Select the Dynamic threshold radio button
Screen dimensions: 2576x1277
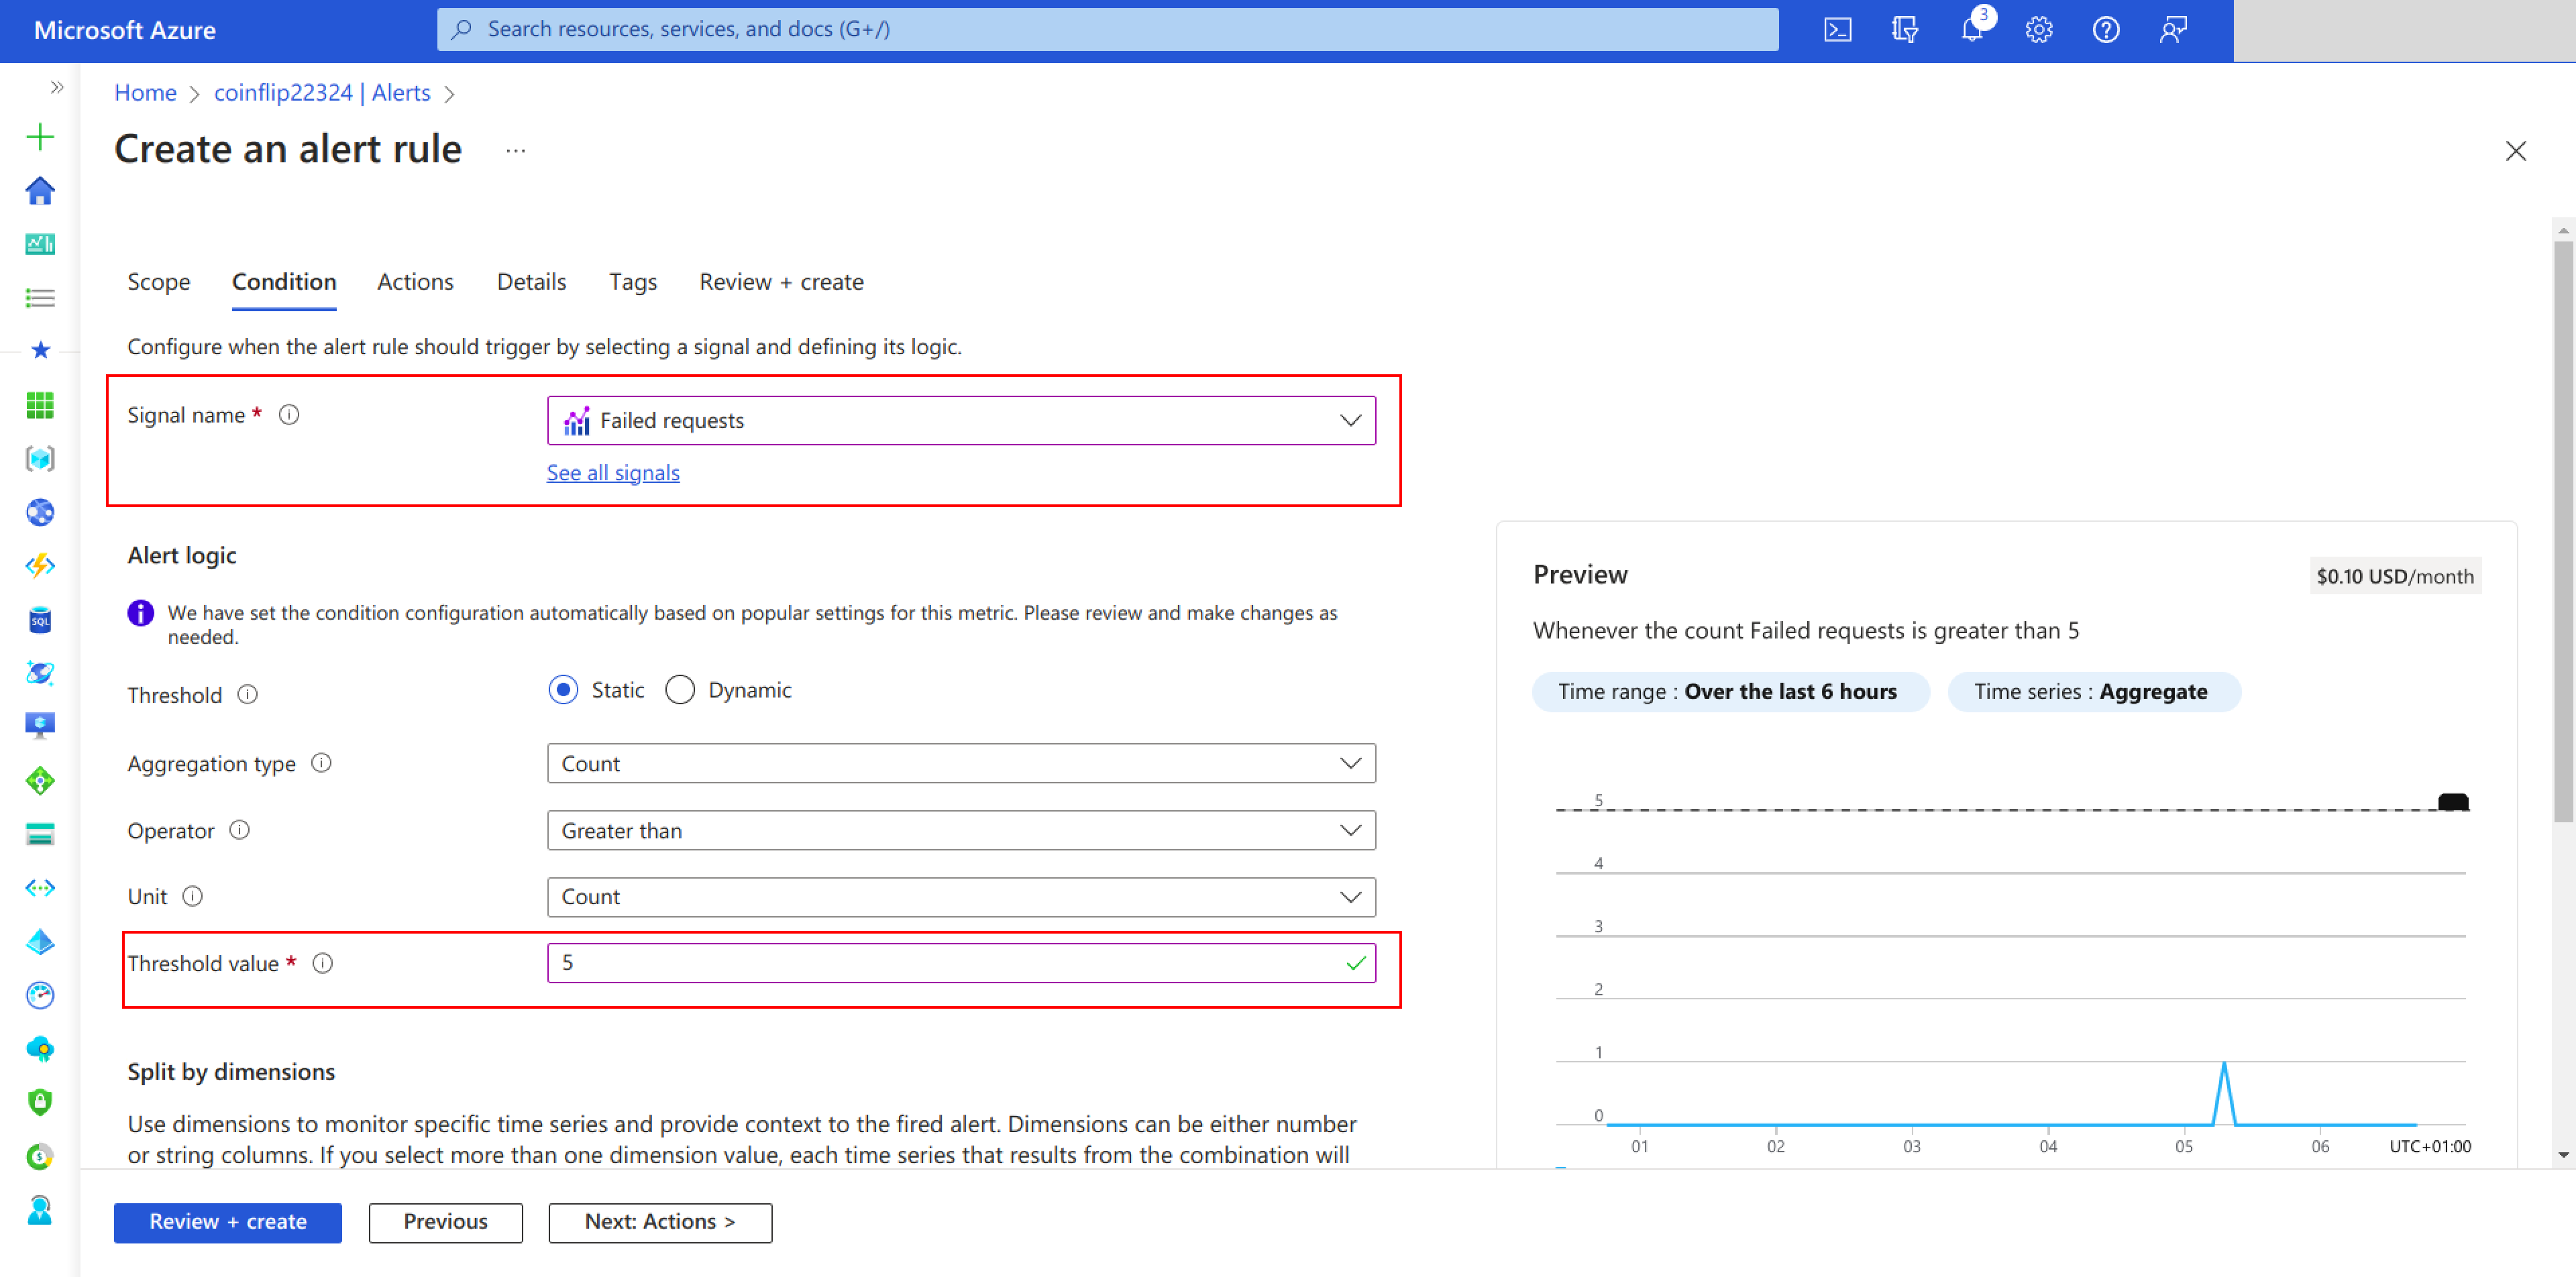(x=680, y=690)
